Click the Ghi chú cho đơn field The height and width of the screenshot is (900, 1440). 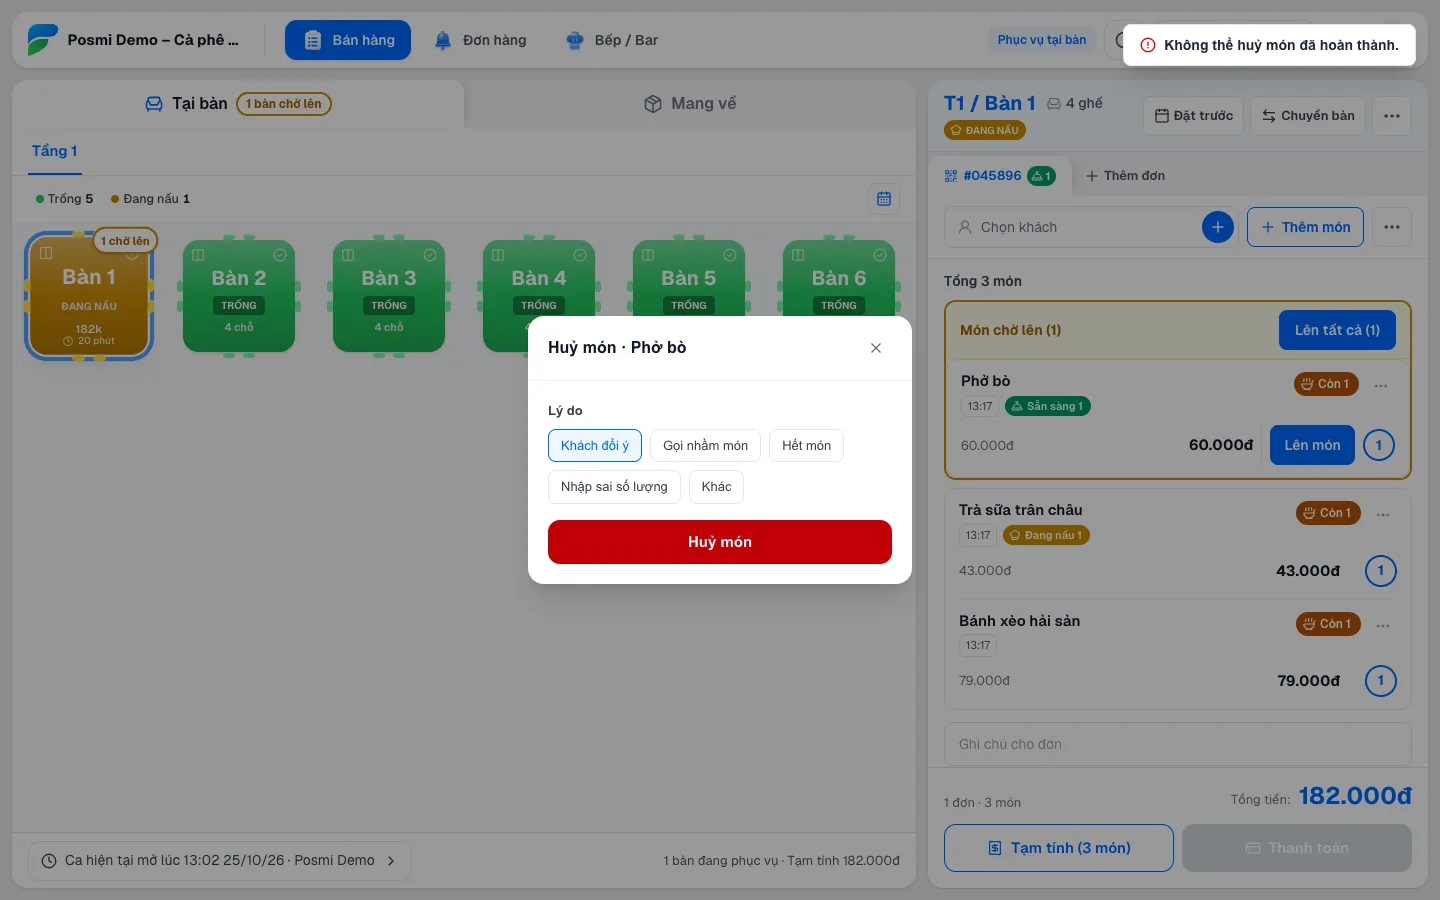click(1178, 744)
